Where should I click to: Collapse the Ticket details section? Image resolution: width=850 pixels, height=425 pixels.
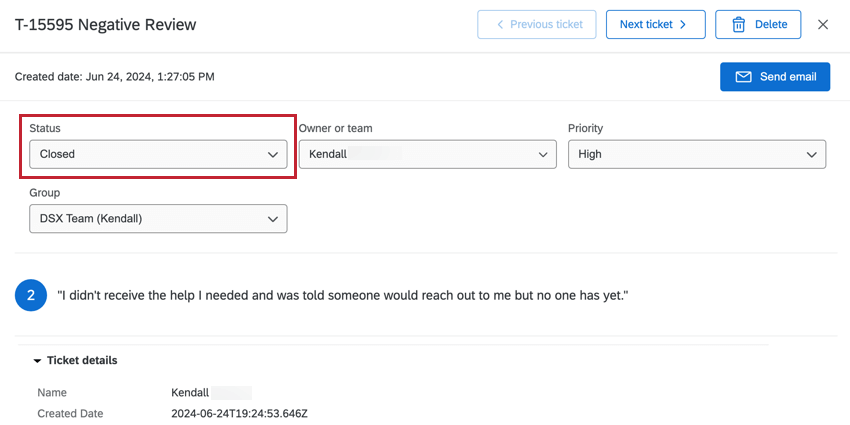click(38, 360)
